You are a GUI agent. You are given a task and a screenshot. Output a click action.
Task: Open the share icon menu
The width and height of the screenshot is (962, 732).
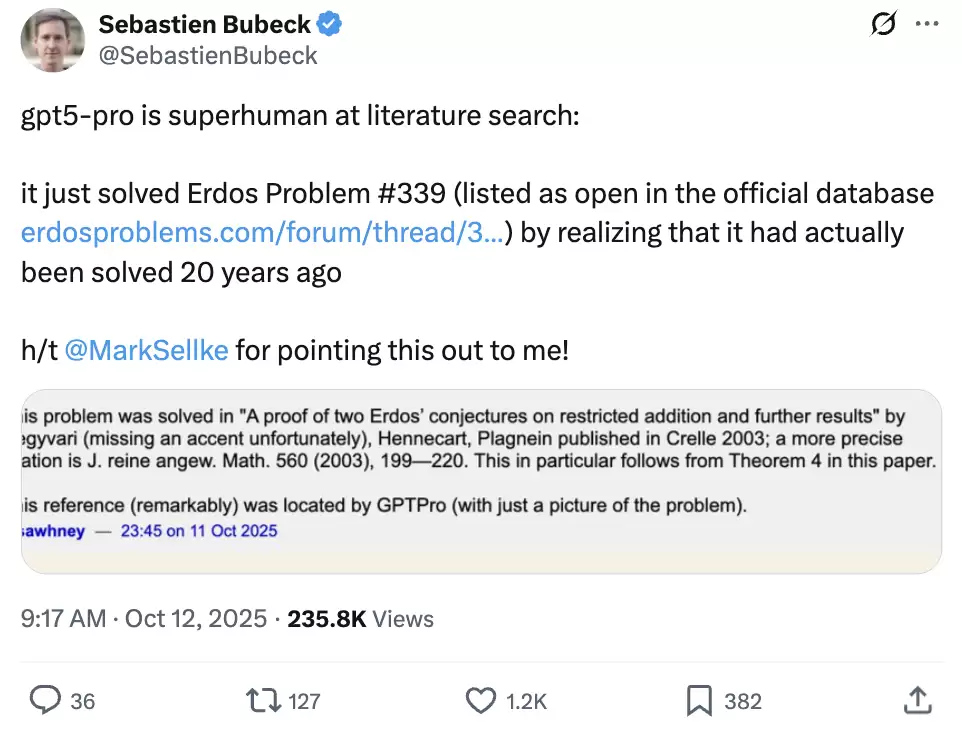[x=917, y=700]
